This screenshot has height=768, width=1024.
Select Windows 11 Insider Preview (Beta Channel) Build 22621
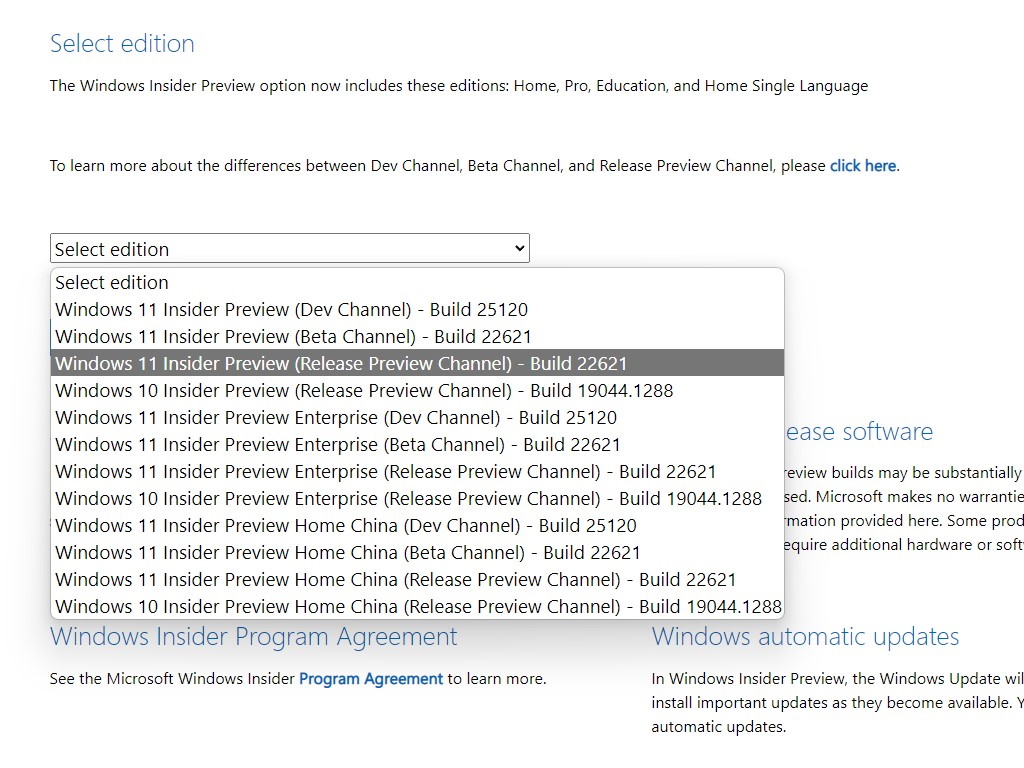[x=293, y=336]
